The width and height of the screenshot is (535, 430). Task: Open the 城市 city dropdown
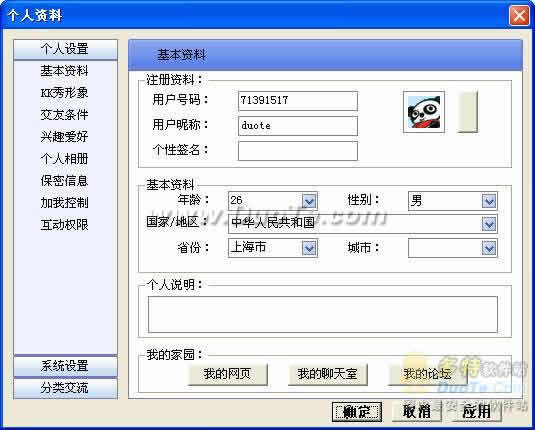click(x=489, y=248)
